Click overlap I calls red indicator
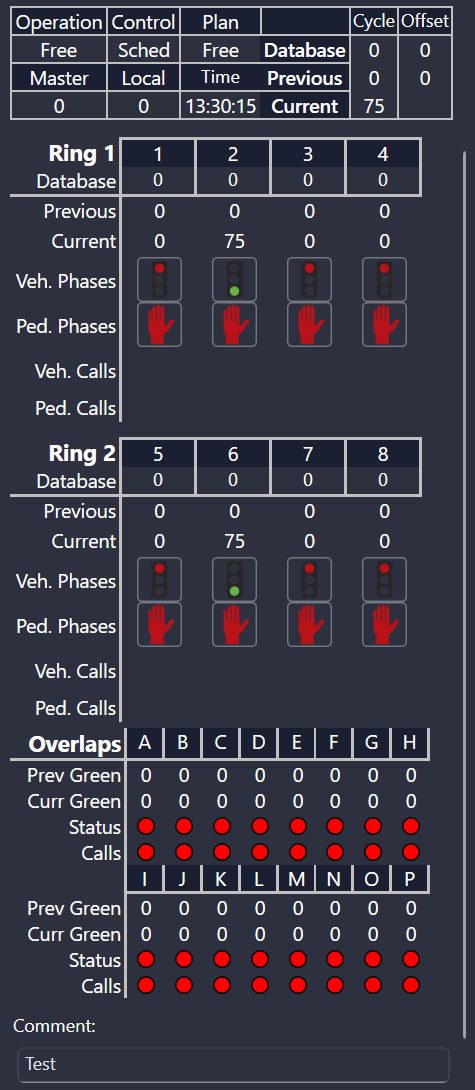This screenshot has width=475, height=1090. [x=146, y=985]
